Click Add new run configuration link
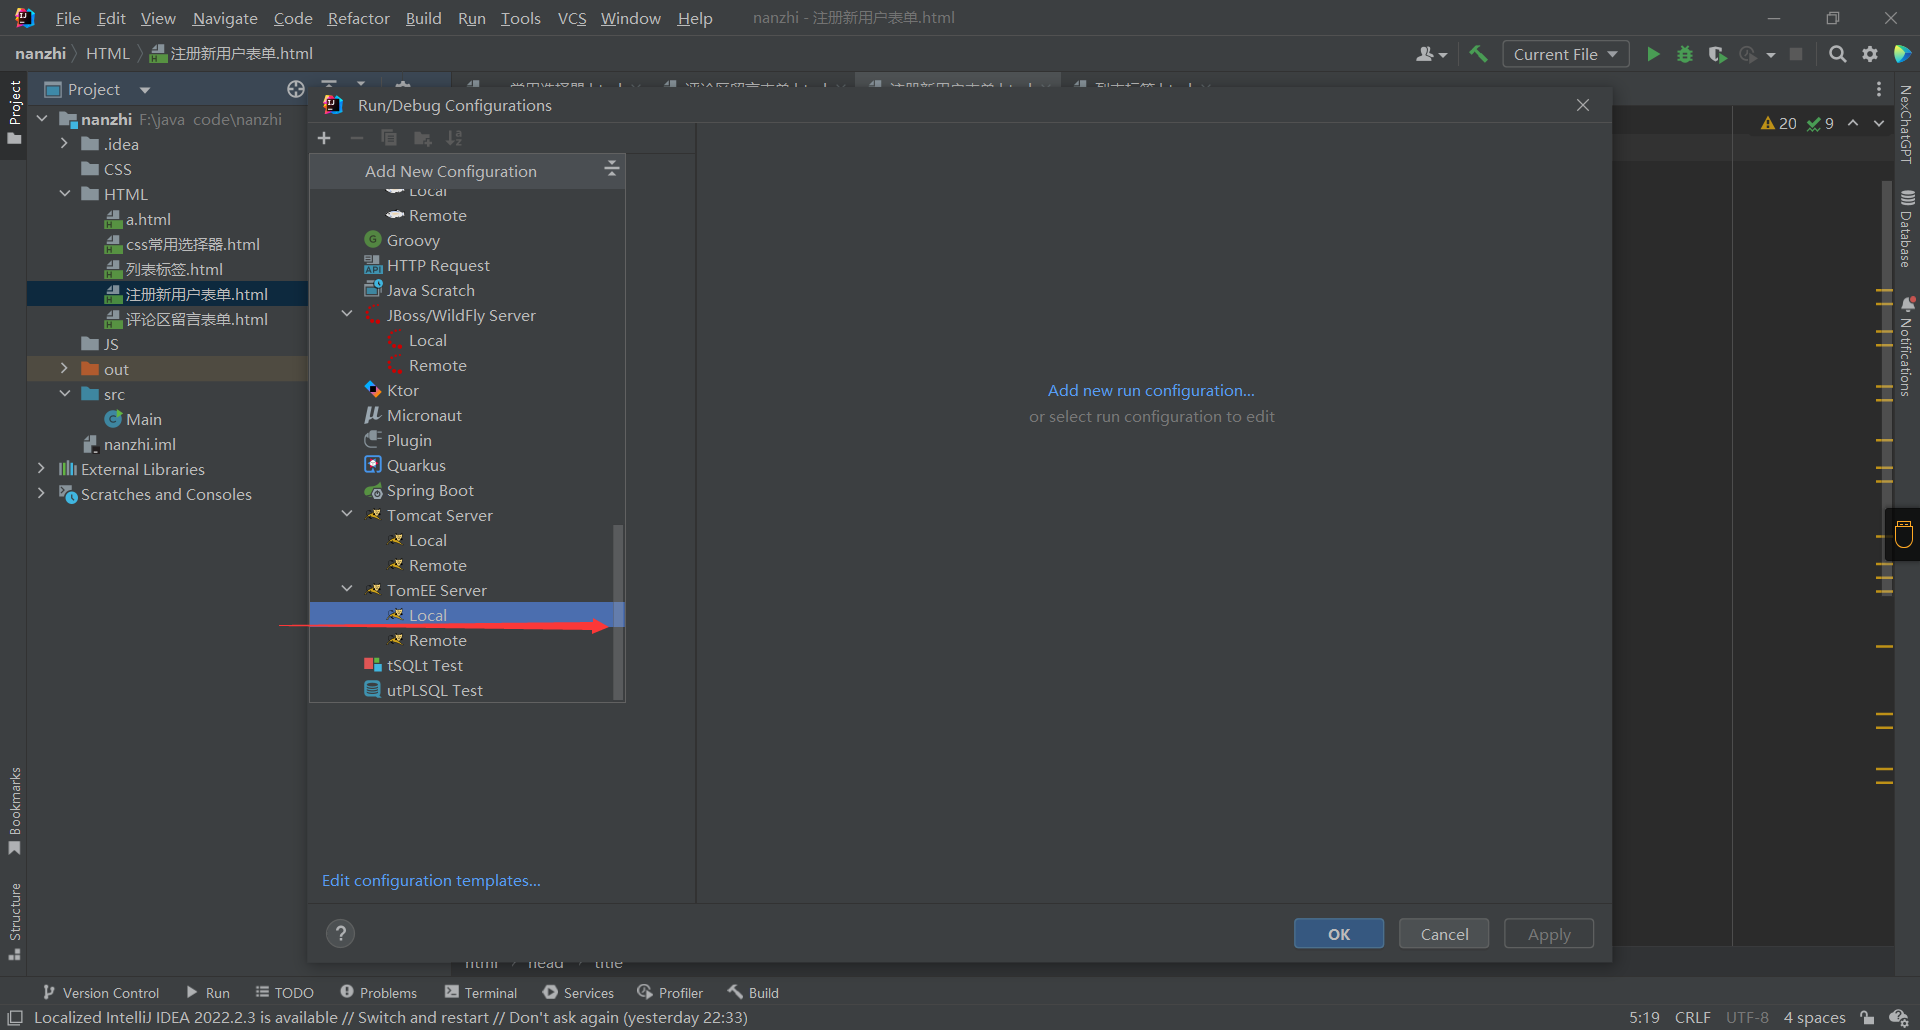The image size is (1920, 1030). click(x=1151, y=390)
